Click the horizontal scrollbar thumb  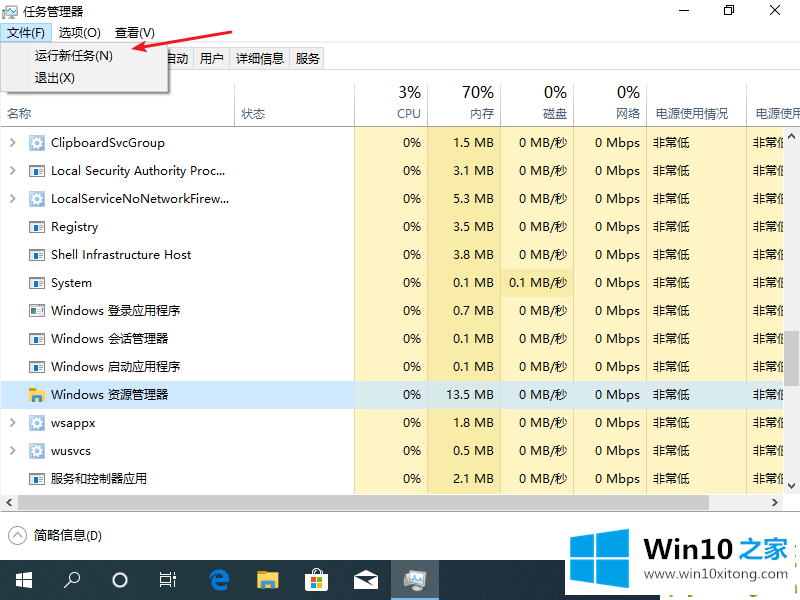[363, 503]
